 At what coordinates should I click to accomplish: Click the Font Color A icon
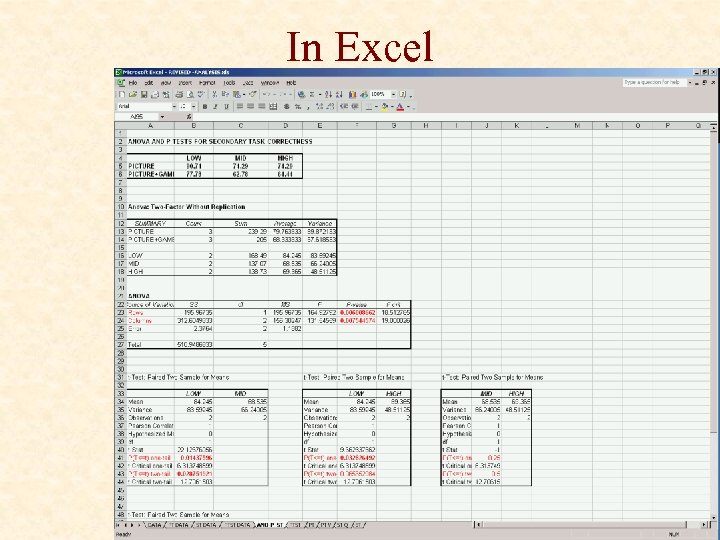click(x=400, y=107)
